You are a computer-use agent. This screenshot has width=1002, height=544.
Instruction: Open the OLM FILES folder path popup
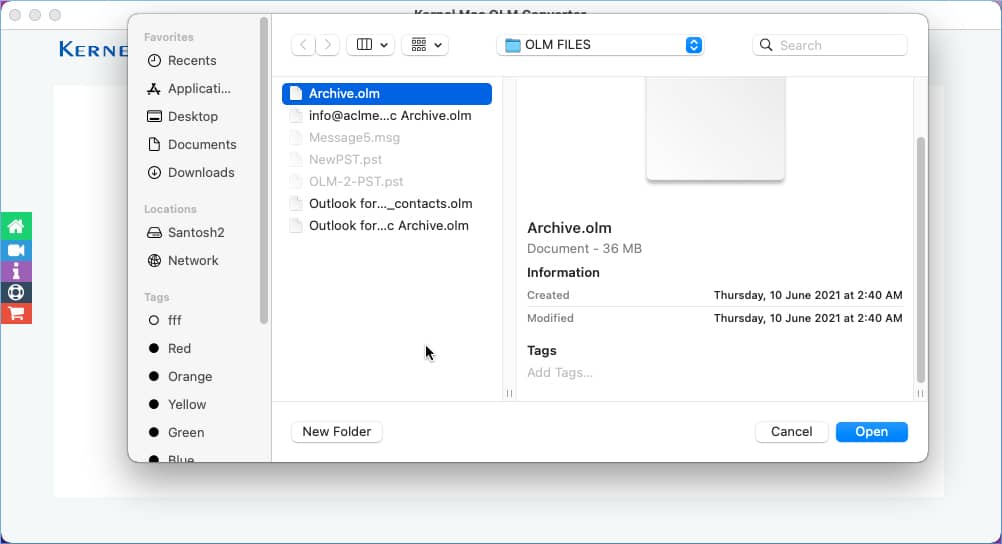[600, 45]
